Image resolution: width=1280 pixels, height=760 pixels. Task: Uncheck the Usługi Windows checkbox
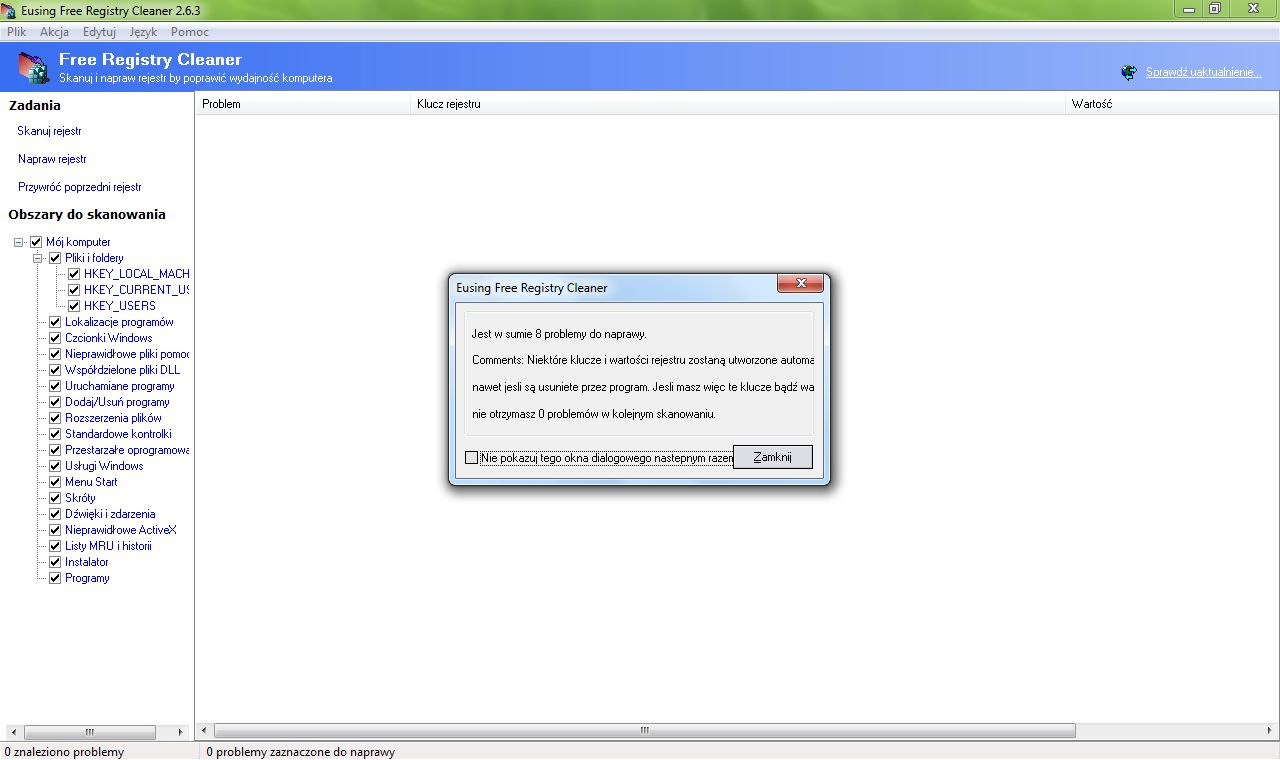click(x=55, y=466)
